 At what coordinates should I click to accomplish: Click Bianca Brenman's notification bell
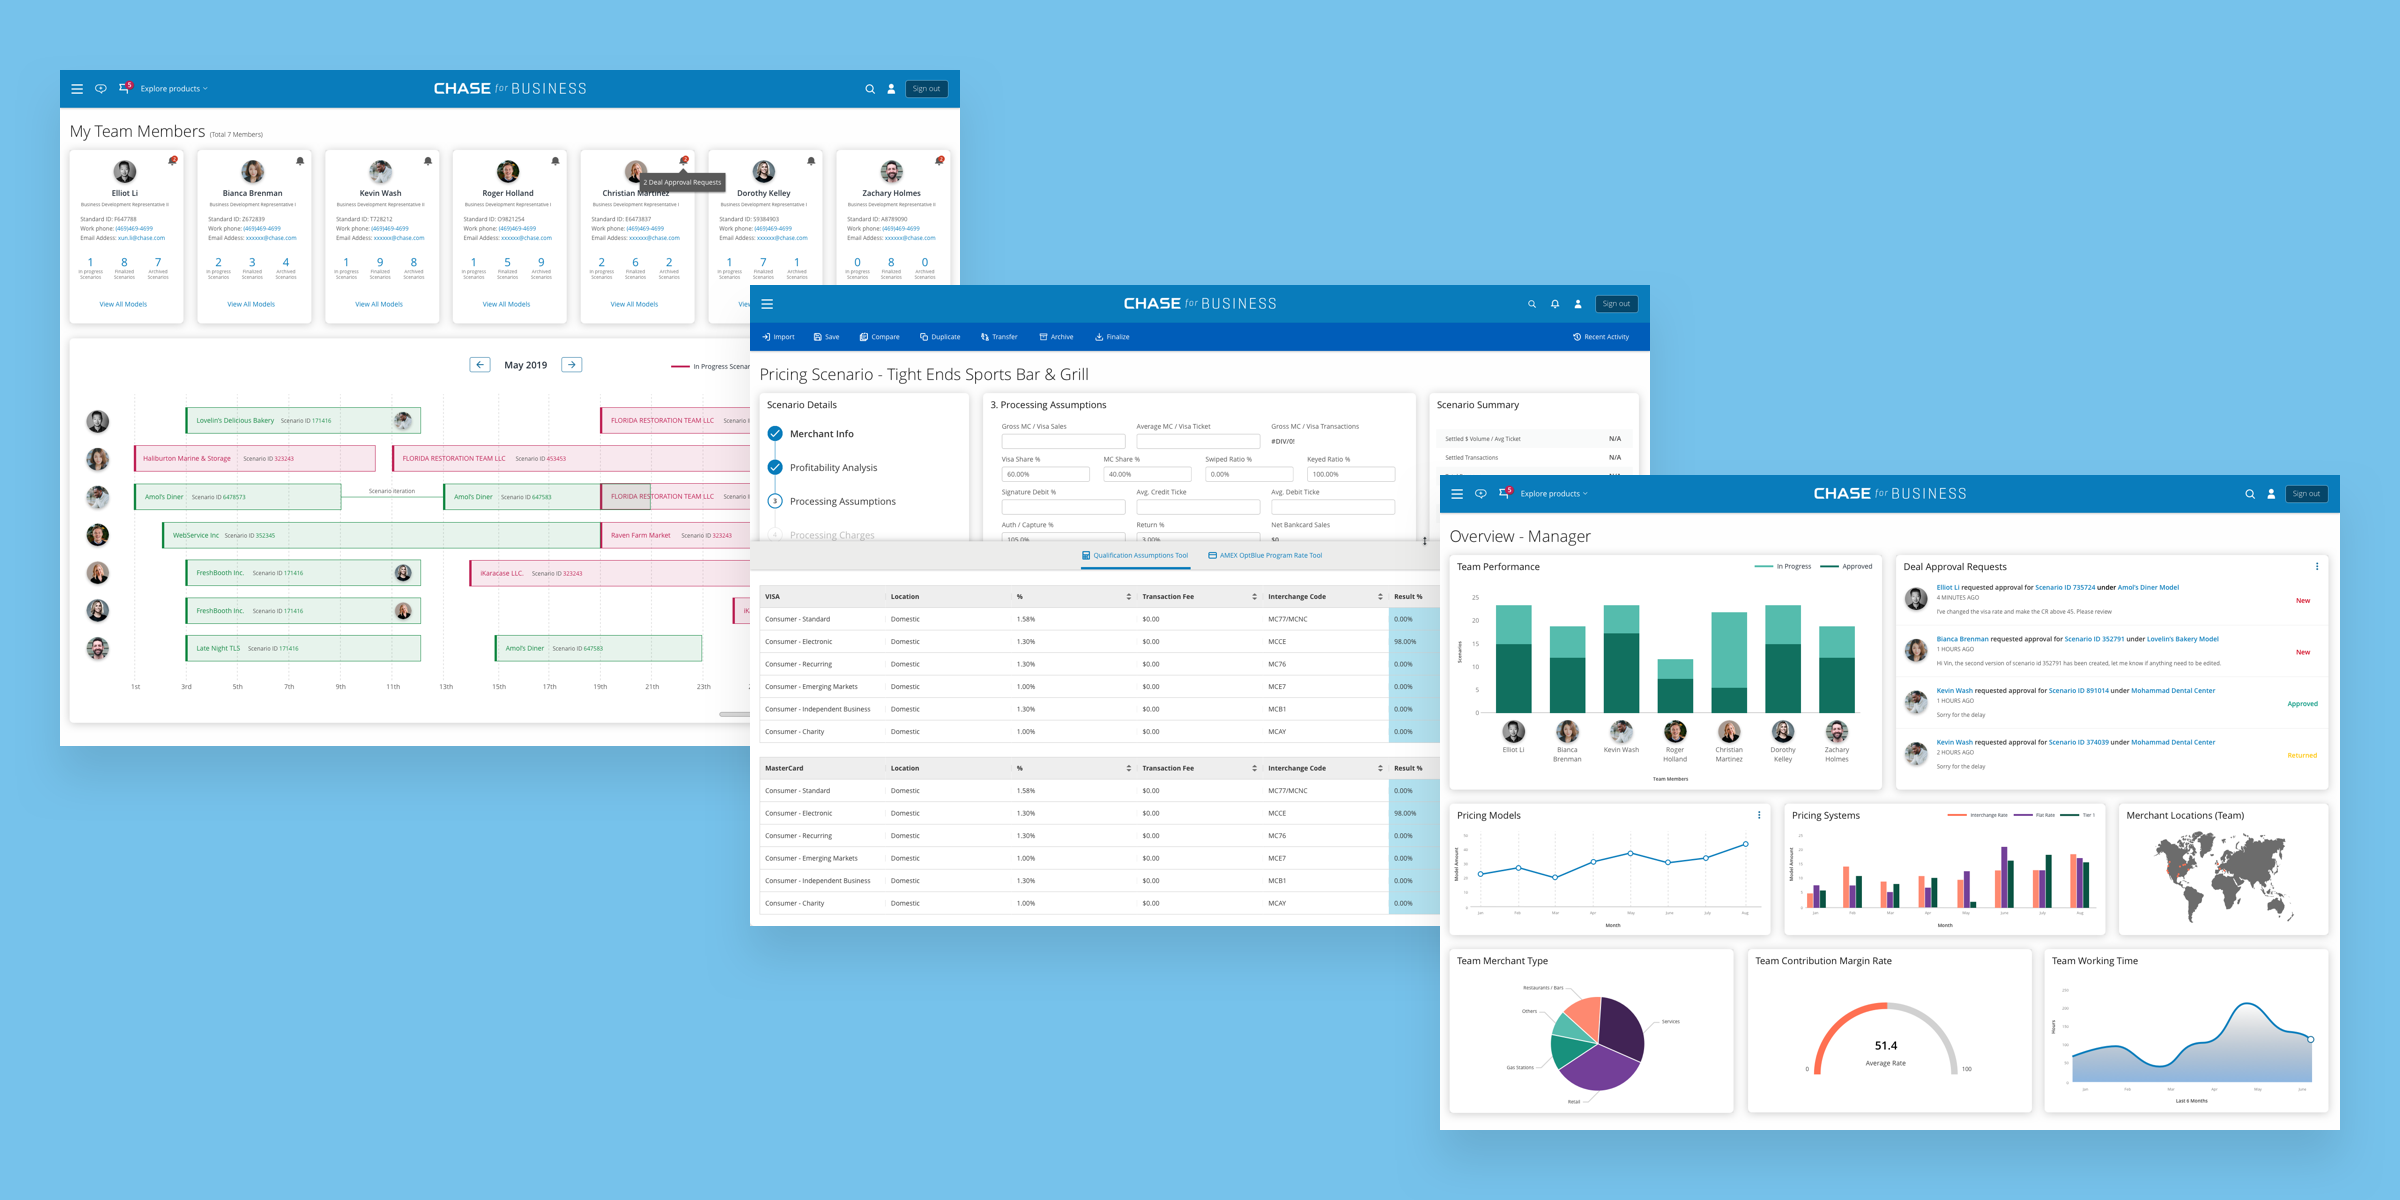click(x=300, y=160)
